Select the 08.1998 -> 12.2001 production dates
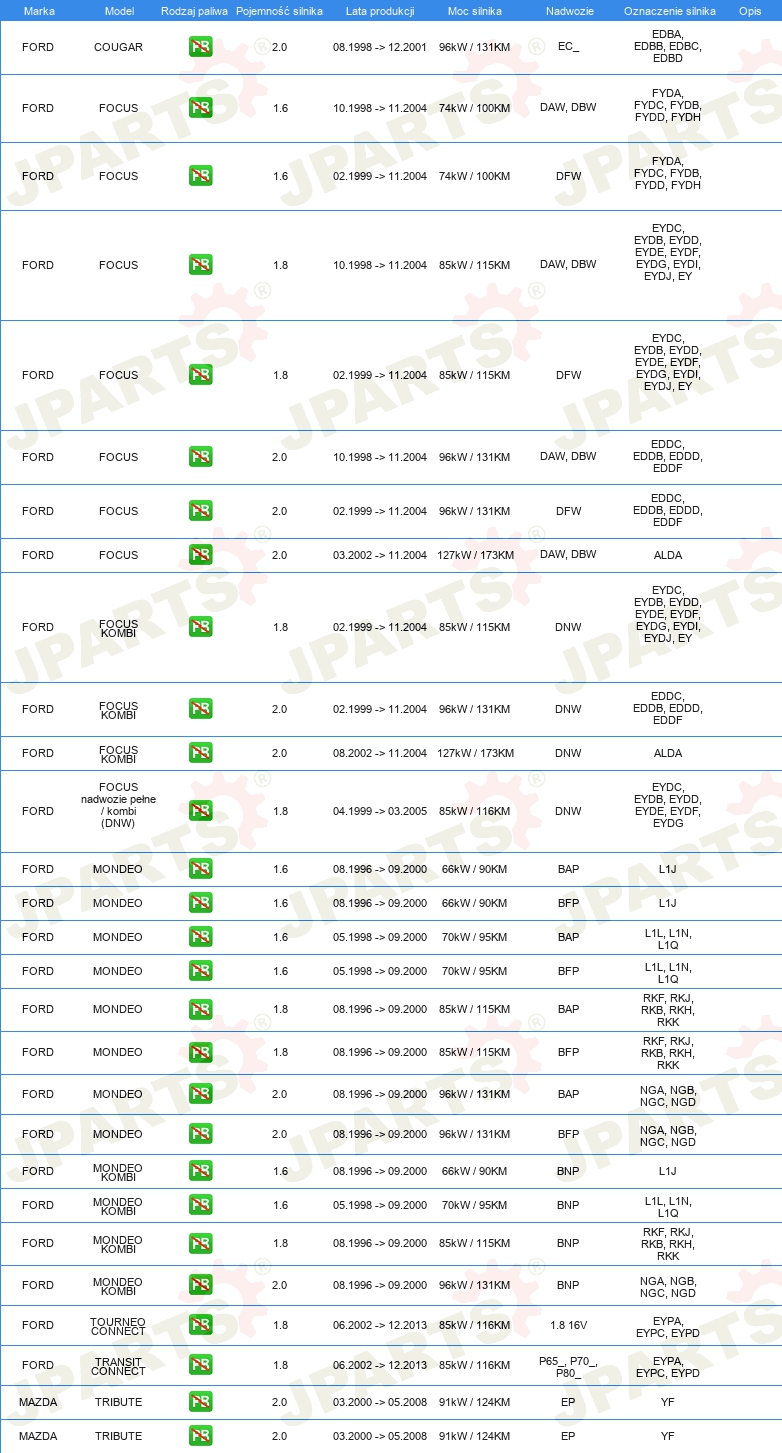This screenshot has width=782, height=1453. (x=380, y=47)
